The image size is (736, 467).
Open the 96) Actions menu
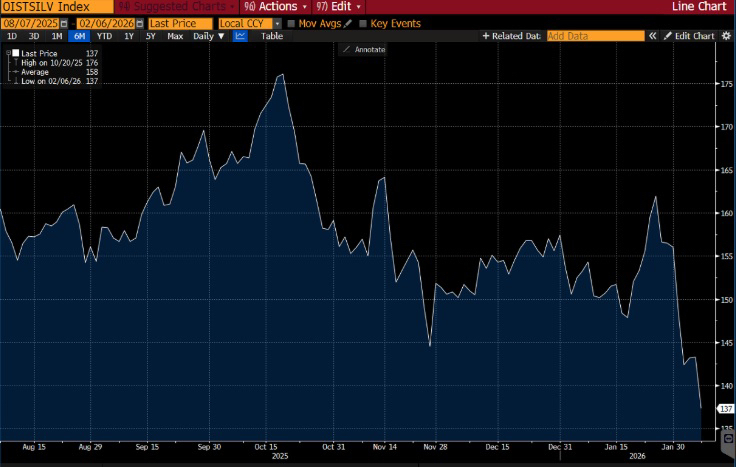[276, 7]
